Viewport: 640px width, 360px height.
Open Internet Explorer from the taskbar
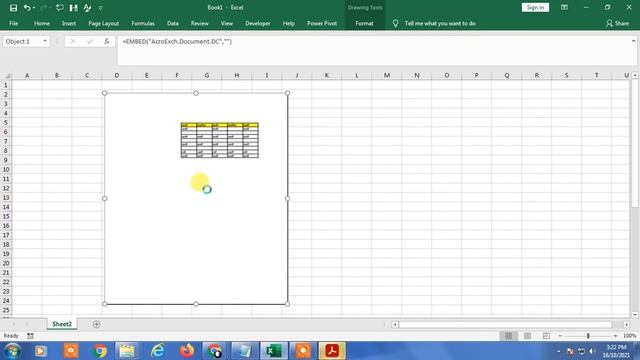[158, 351]
